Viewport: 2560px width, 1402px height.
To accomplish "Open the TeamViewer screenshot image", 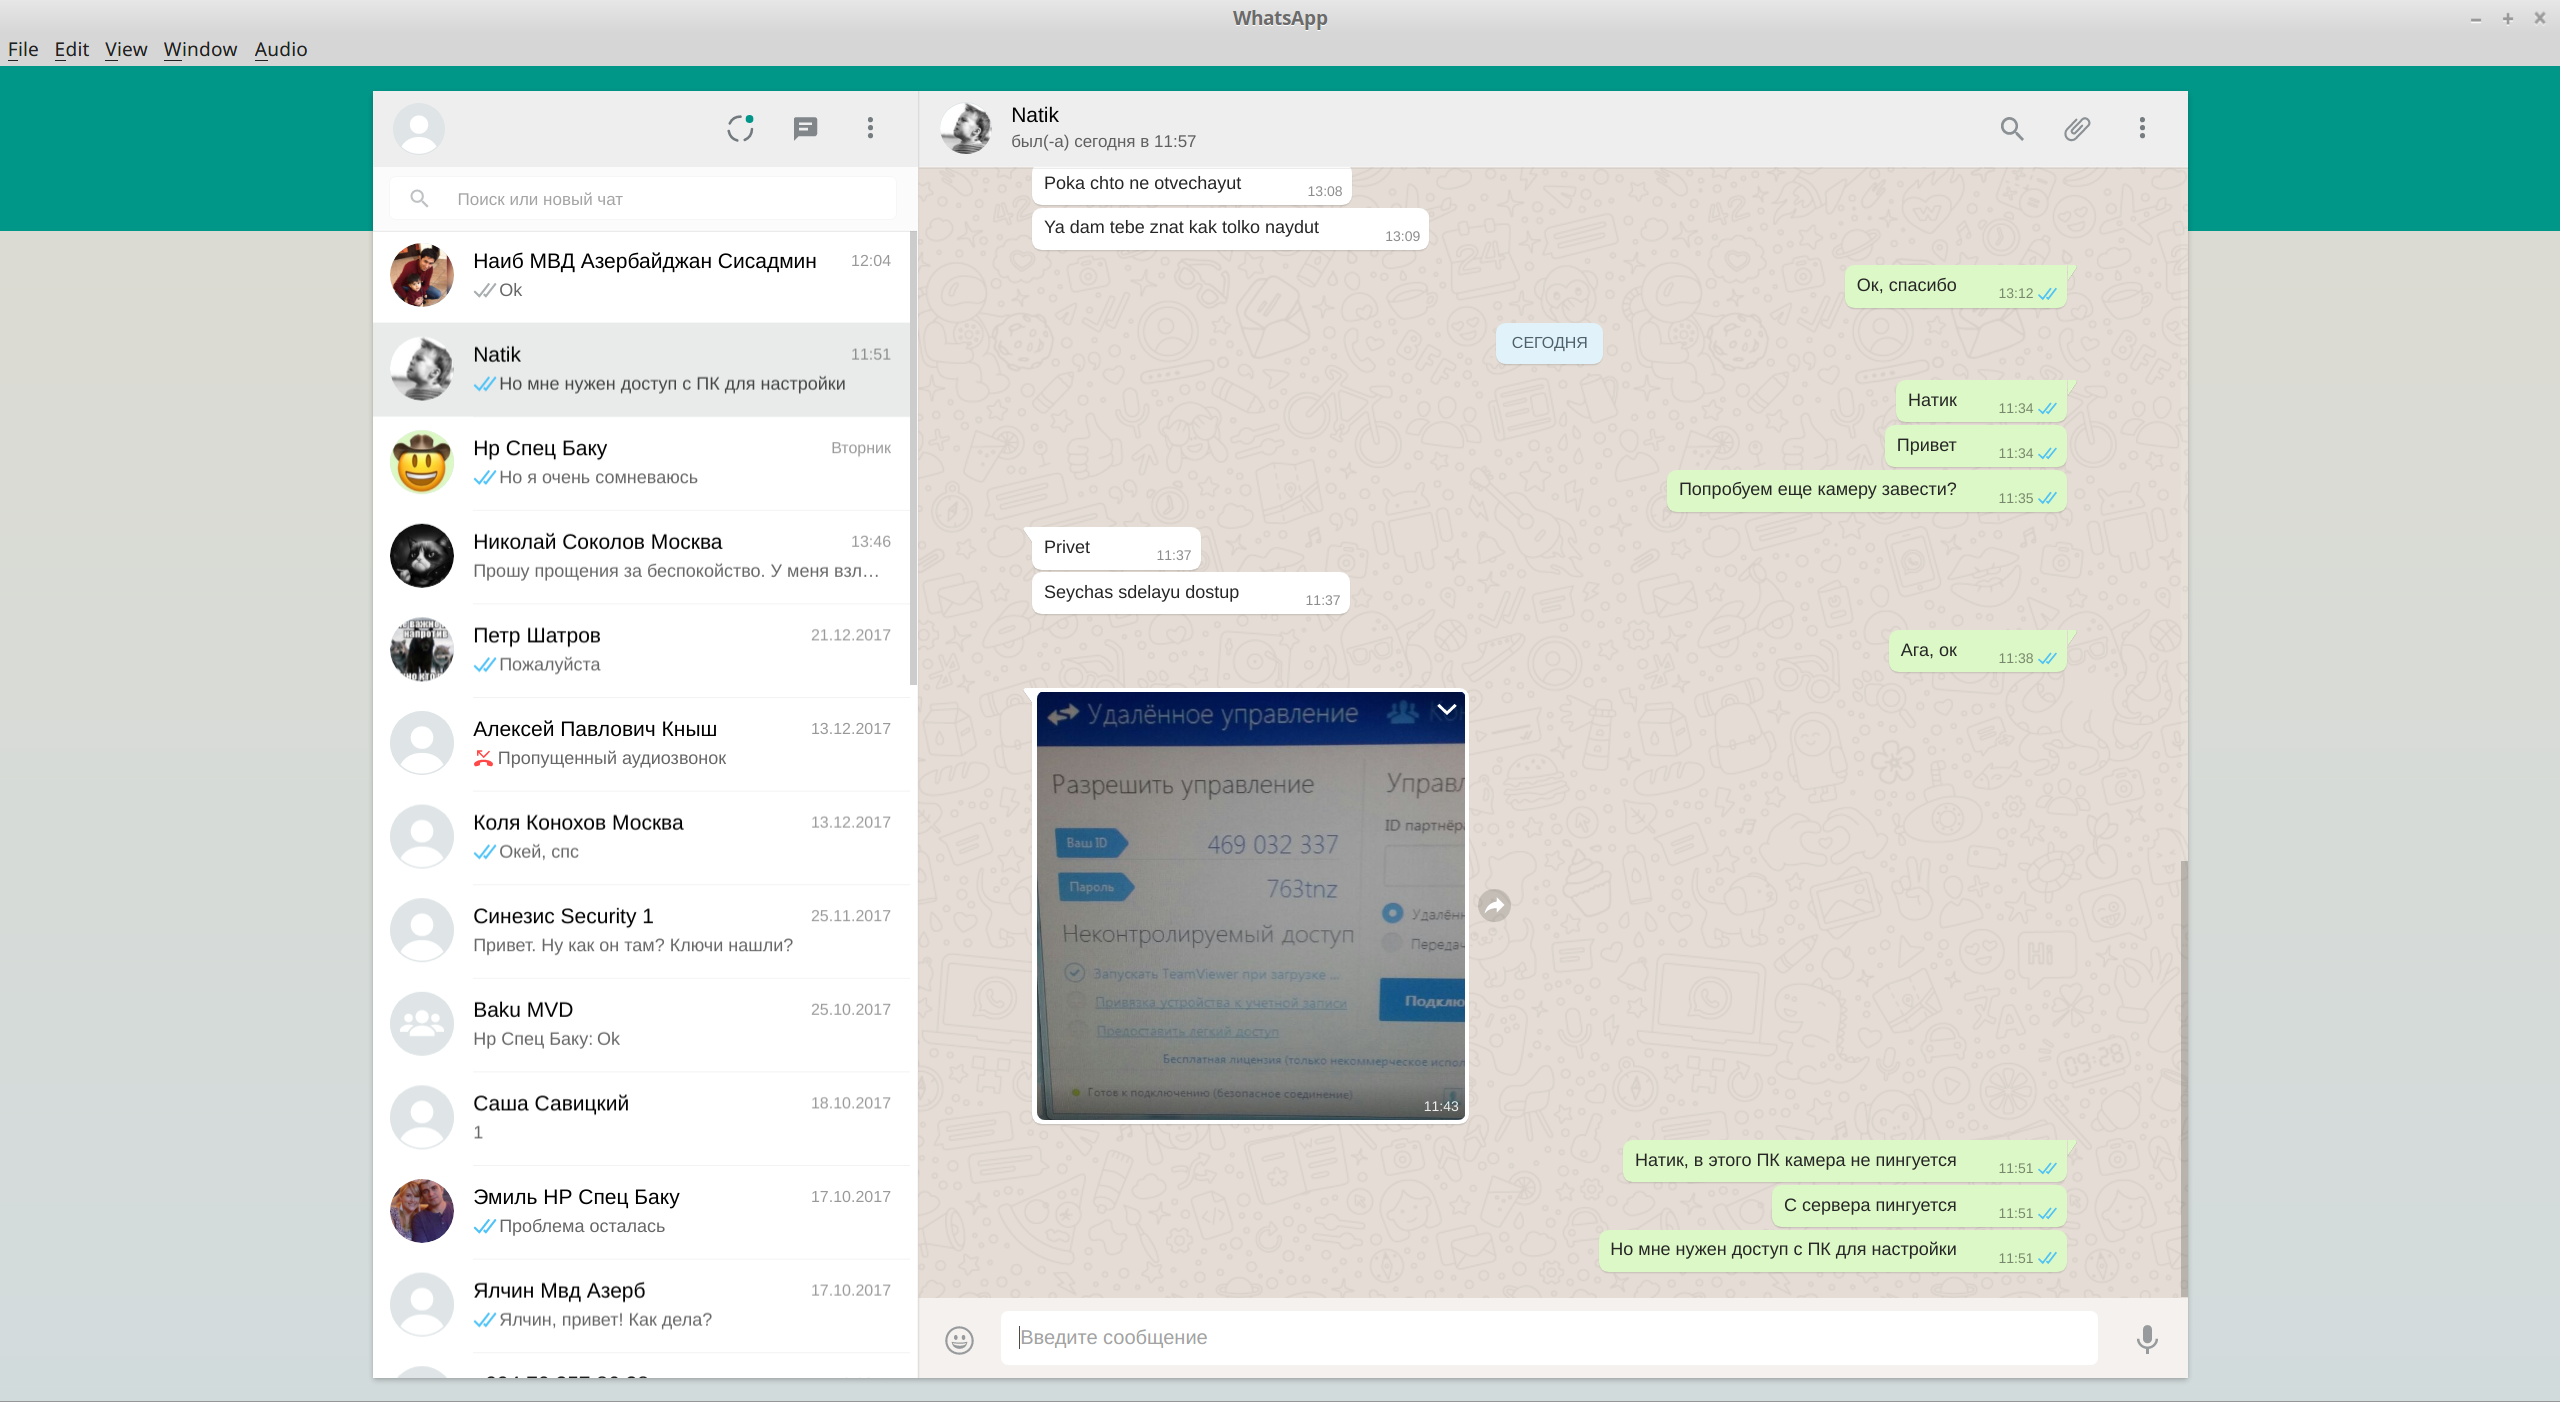I will coord(1250,906).
